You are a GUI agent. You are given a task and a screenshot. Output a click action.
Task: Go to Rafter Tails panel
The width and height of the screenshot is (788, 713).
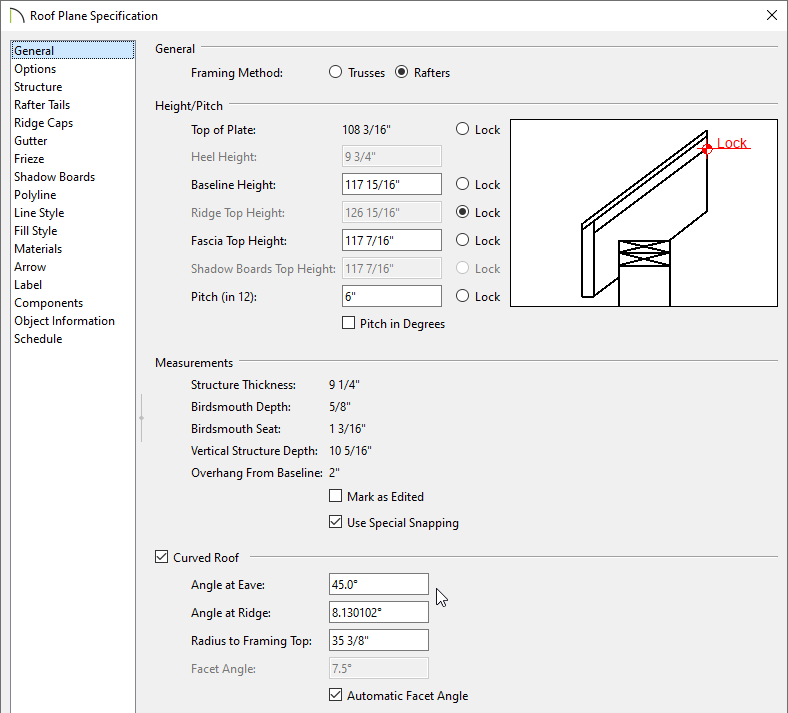pos(42,105)
